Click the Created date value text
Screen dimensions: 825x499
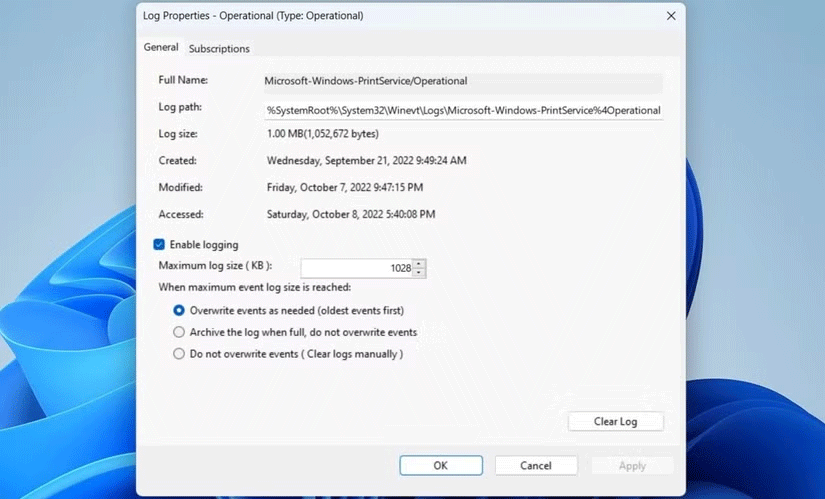pos(366,160)
